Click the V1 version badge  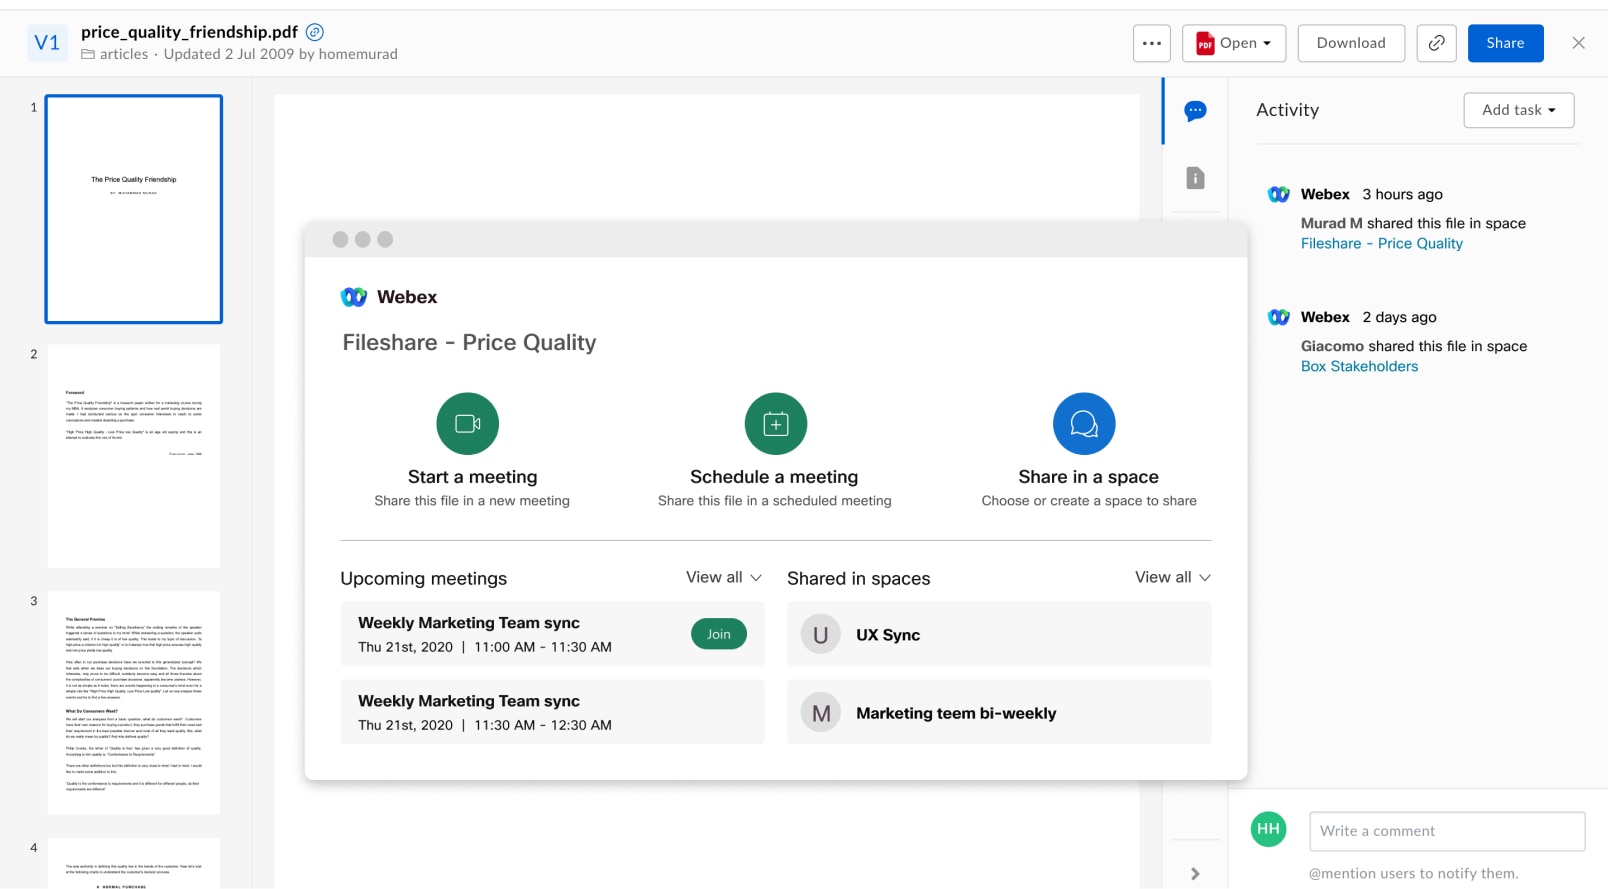(47, 43)
